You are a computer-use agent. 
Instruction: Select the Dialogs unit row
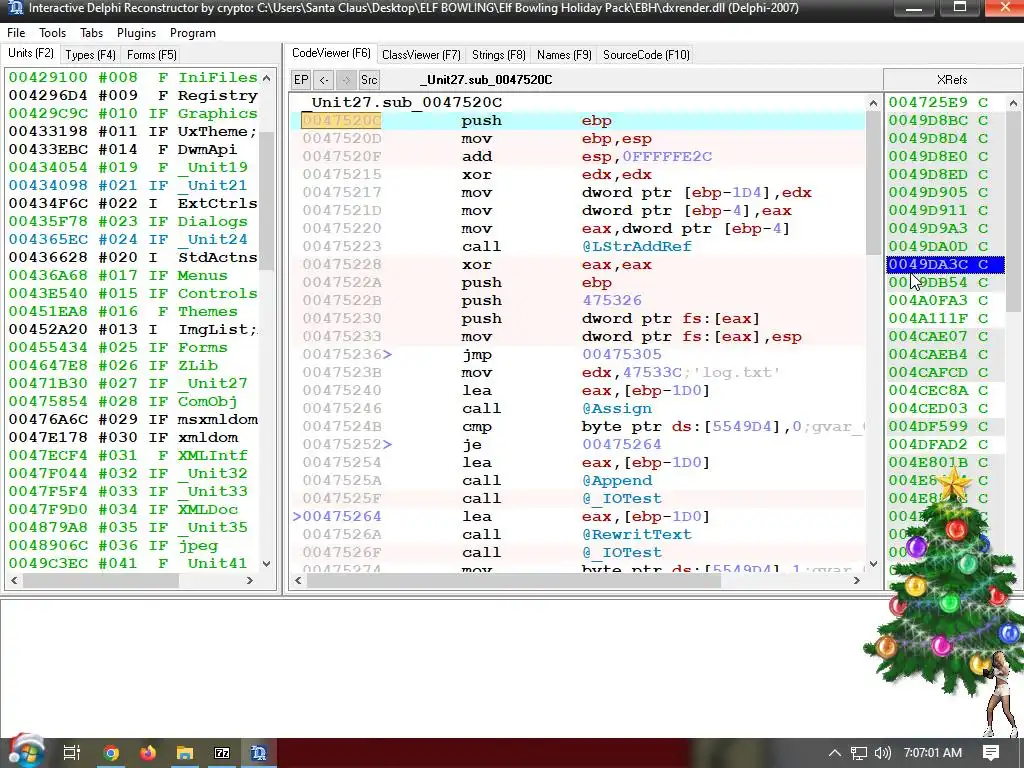(x=133, y=221)
